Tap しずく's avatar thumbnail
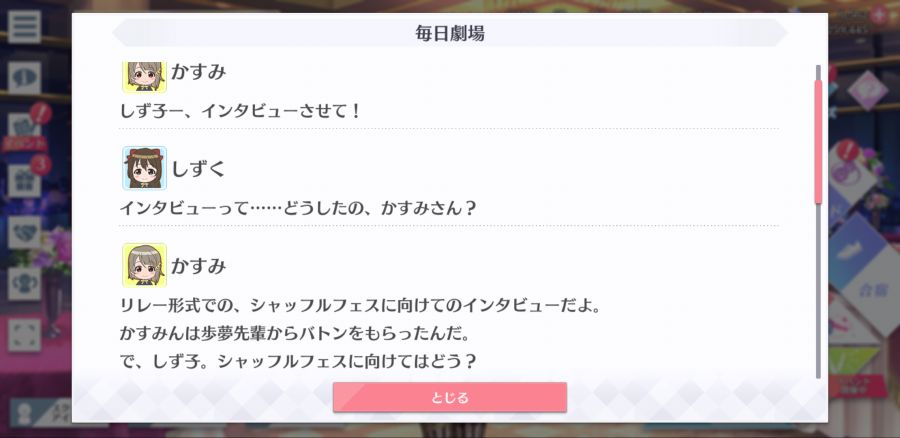The image size is (900, 438). coord(145,168)
